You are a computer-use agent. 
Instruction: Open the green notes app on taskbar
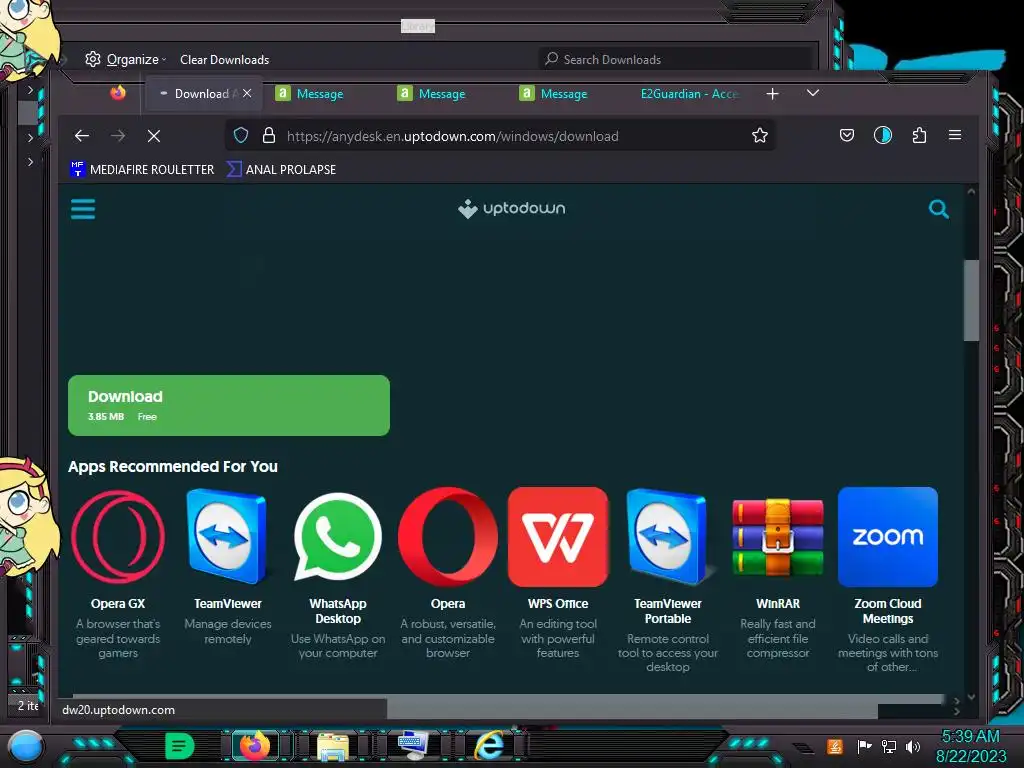pos(180,745)
